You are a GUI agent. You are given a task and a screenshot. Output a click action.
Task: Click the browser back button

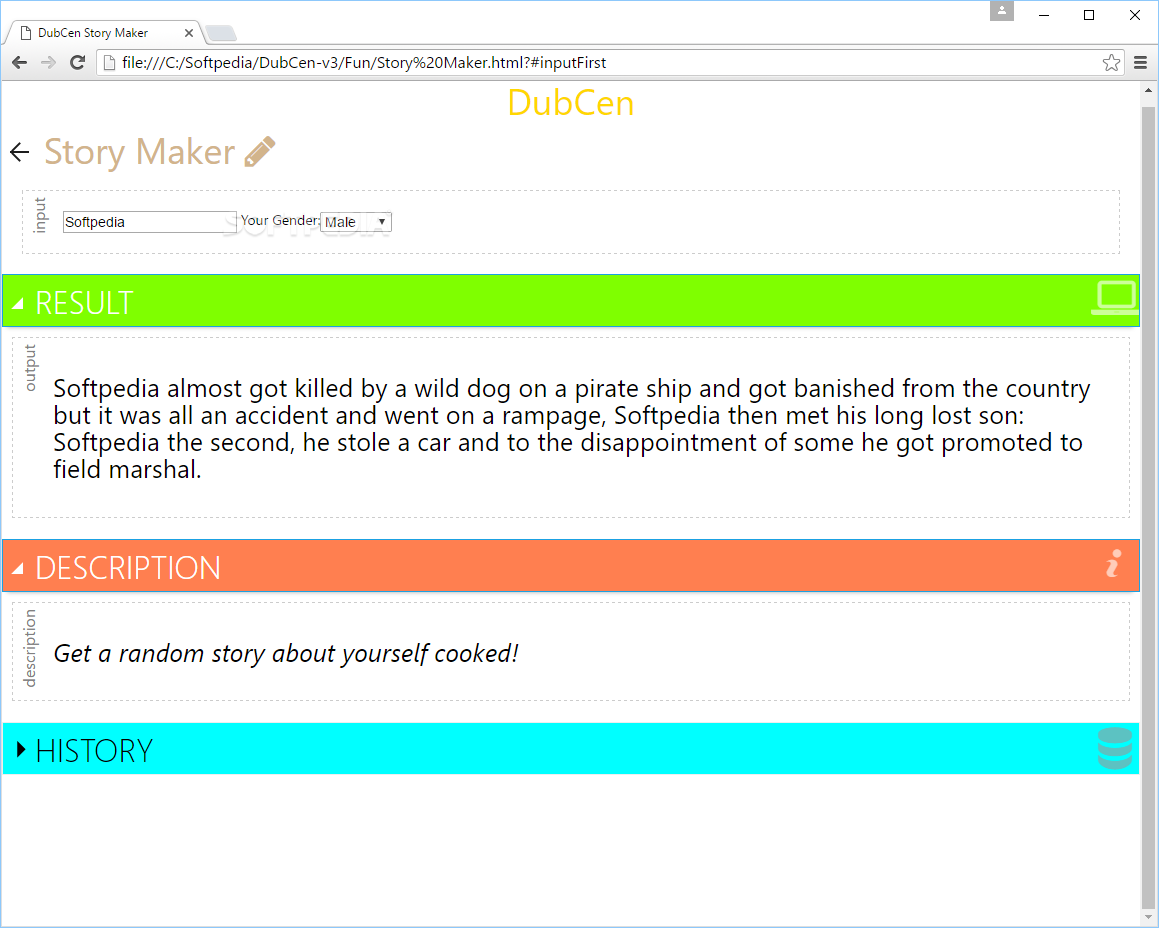click(x=20, y=63)
